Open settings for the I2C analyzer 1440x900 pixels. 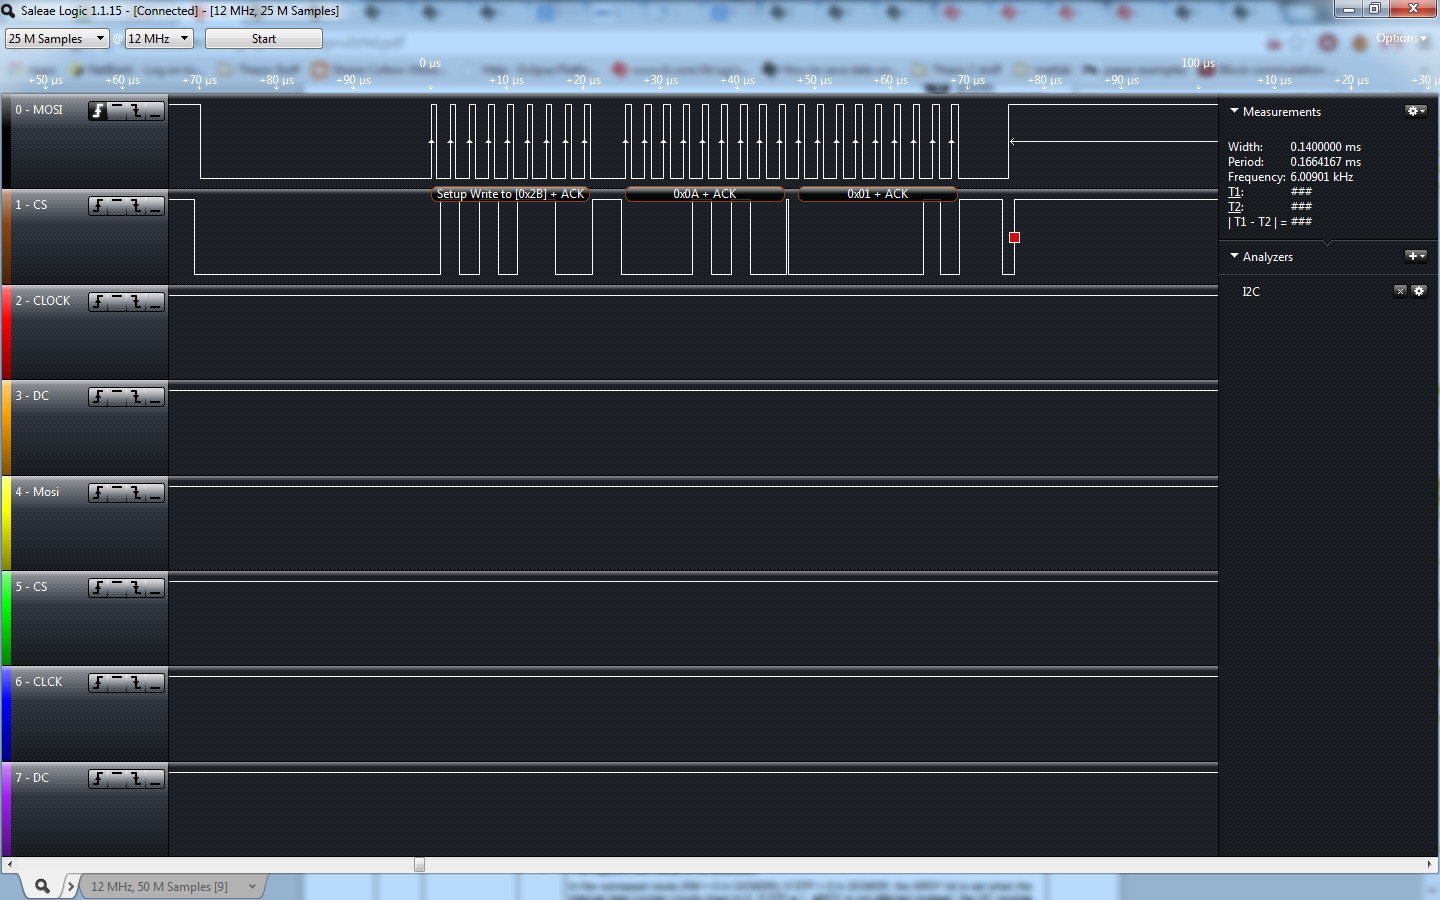(1419, 291)
